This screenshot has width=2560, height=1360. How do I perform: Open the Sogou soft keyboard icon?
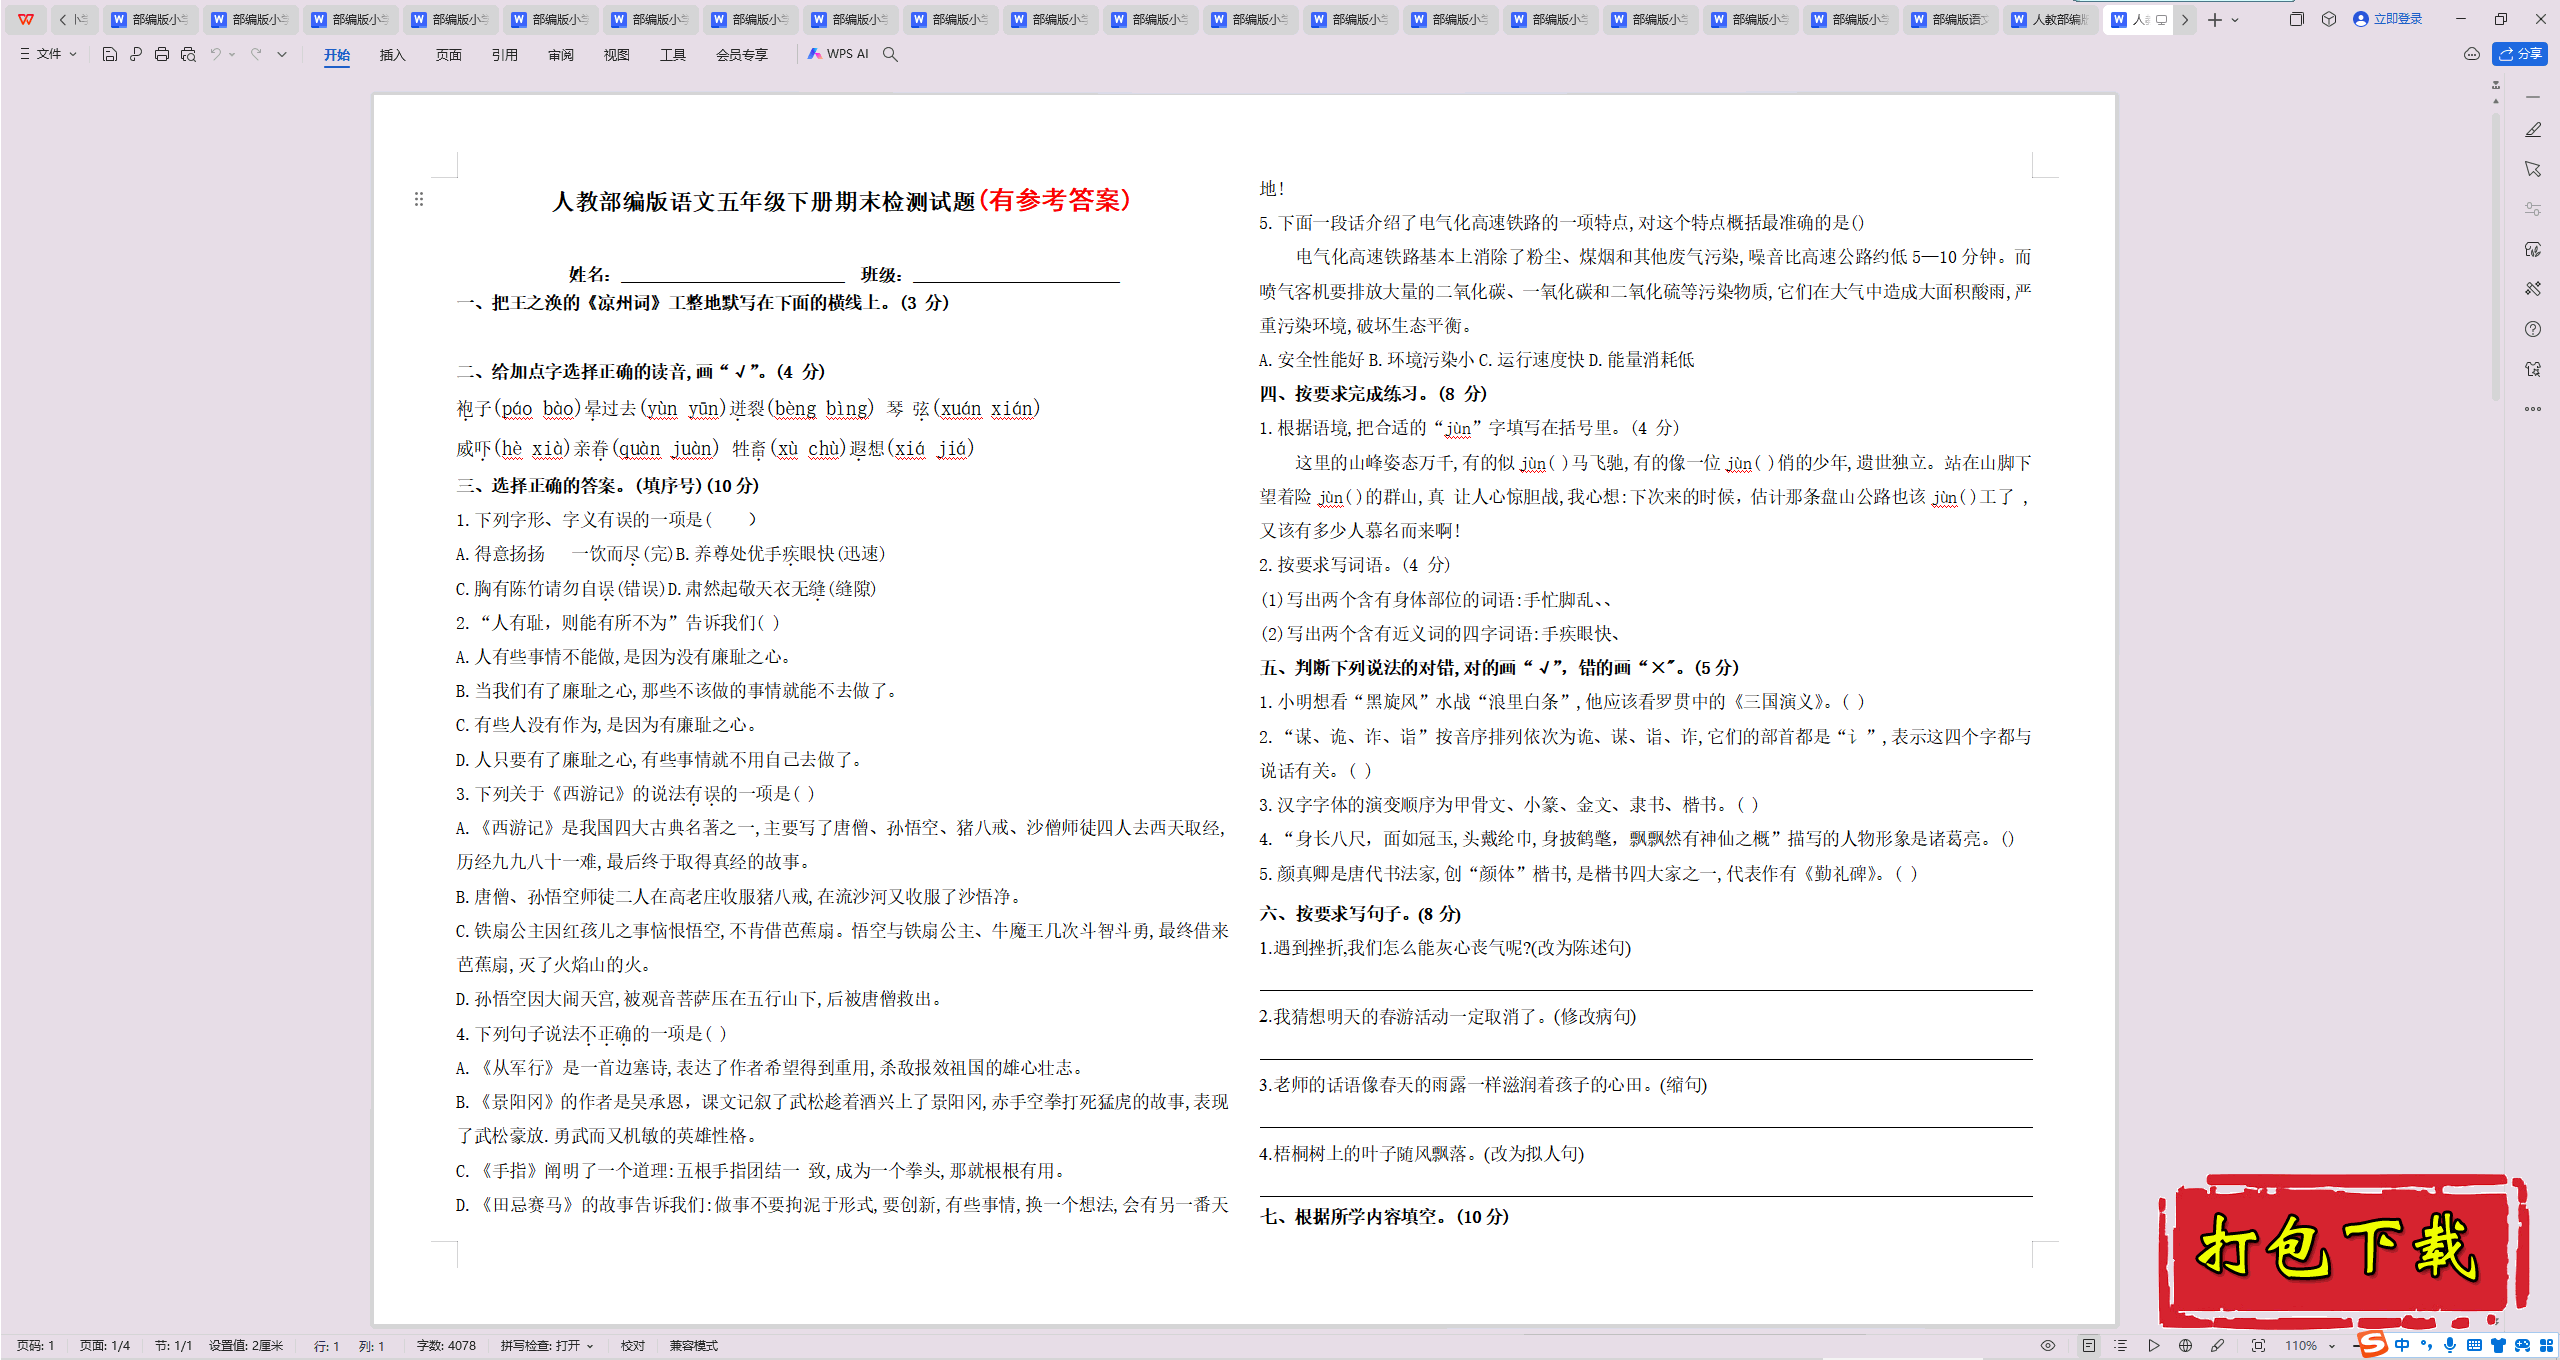click(x=2474, y=1345)
